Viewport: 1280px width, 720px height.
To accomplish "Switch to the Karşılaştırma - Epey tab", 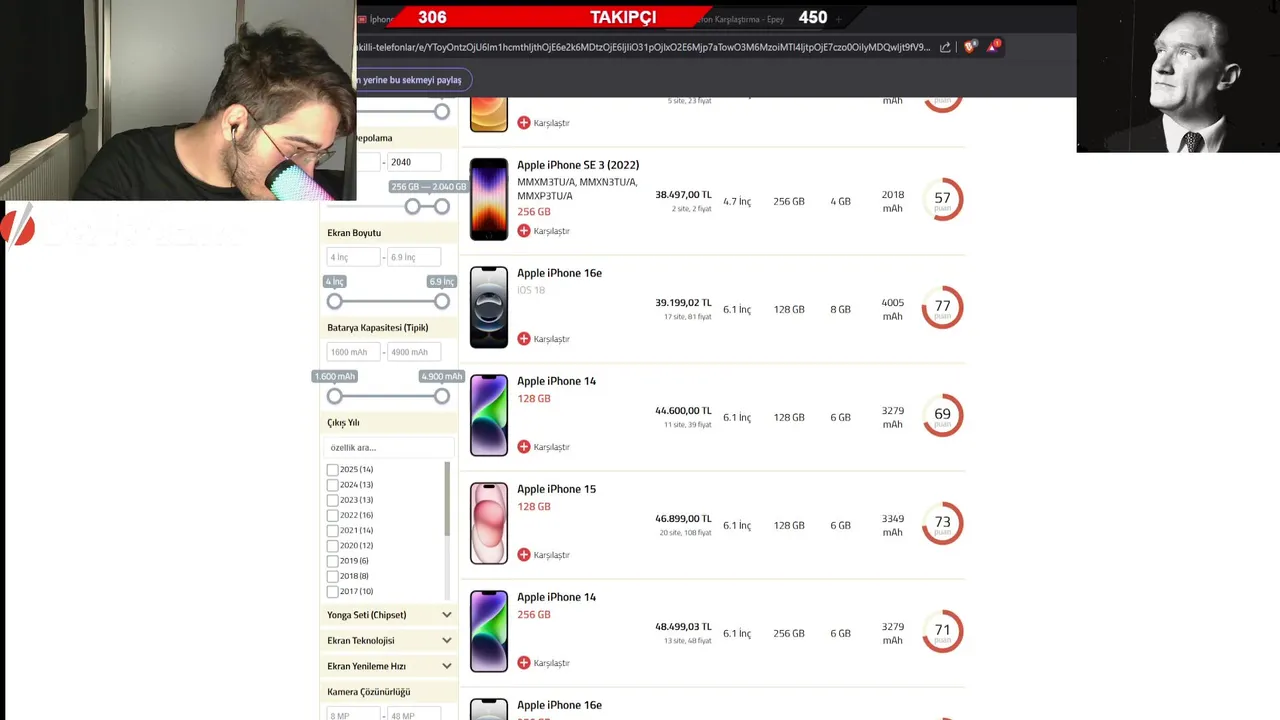I will coord(742,19).
